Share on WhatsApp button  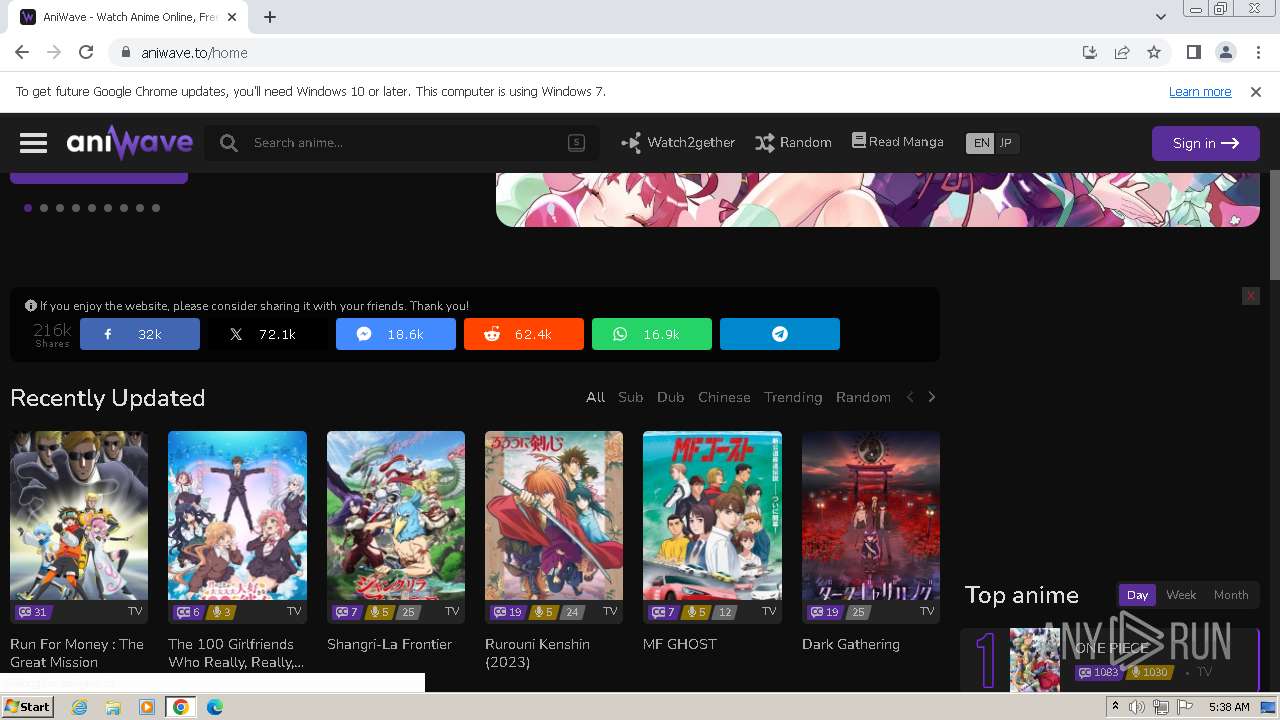point(652,334)
